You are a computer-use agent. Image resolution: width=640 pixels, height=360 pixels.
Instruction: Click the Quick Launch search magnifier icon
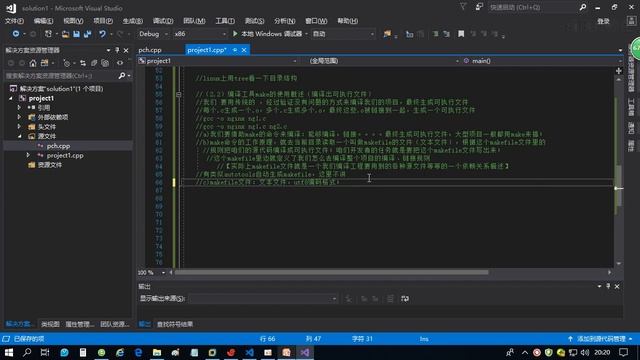coord(583,7)
